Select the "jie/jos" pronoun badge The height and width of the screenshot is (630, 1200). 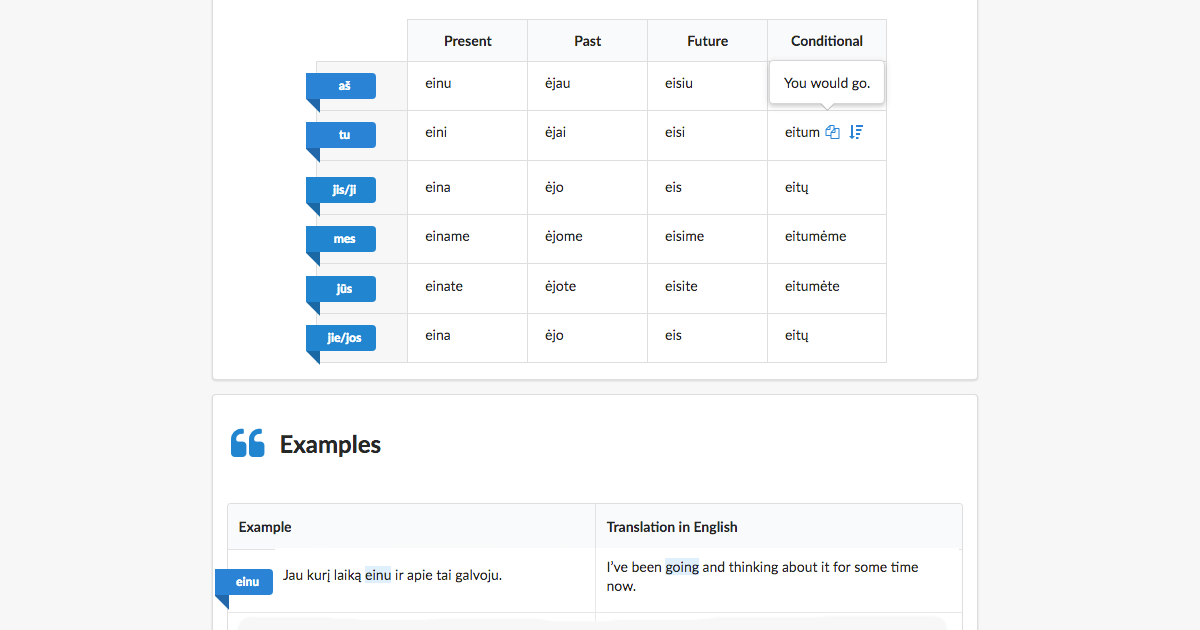point(341,337)
